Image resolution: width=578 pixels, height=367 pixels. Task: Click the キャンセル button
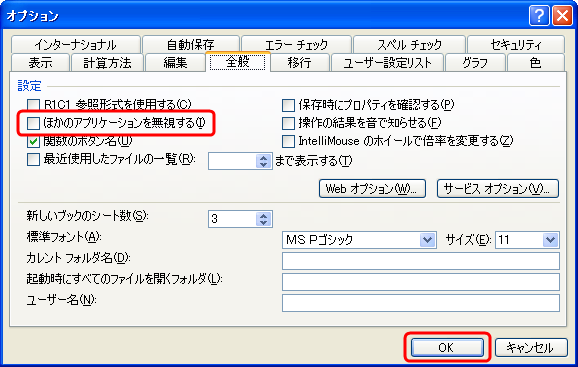tap(530, 347)
